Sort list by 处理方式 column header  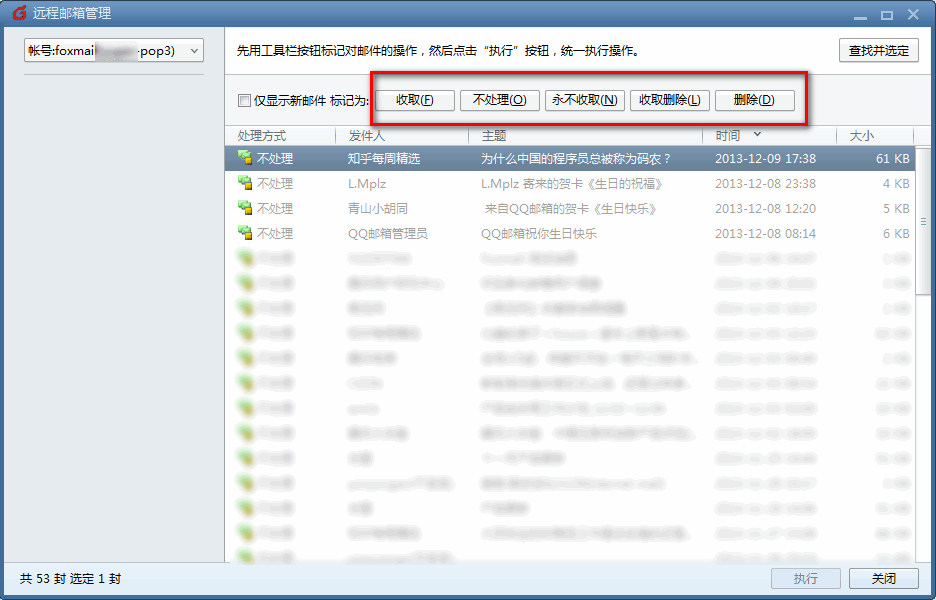coord(262,136)
